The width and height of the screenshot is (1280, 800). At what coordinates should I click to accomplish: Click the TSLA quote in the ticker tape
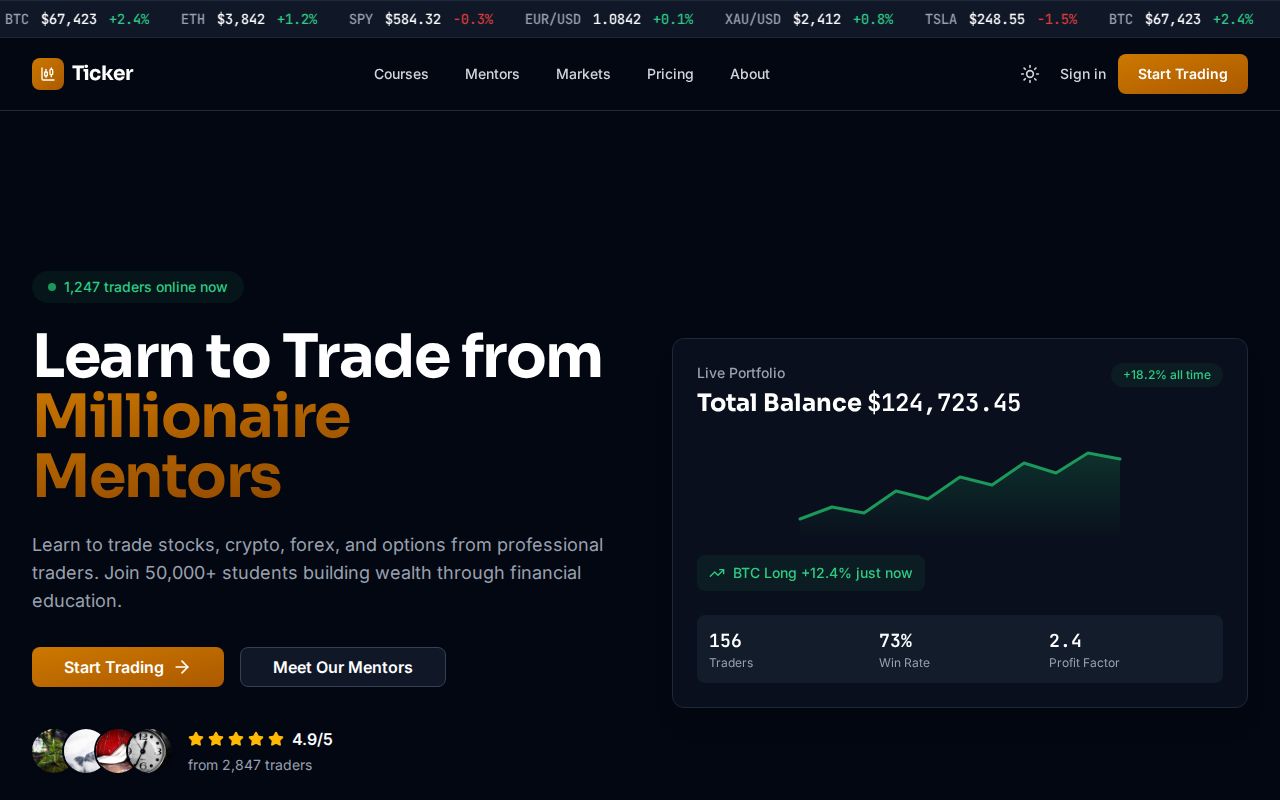1001,19
